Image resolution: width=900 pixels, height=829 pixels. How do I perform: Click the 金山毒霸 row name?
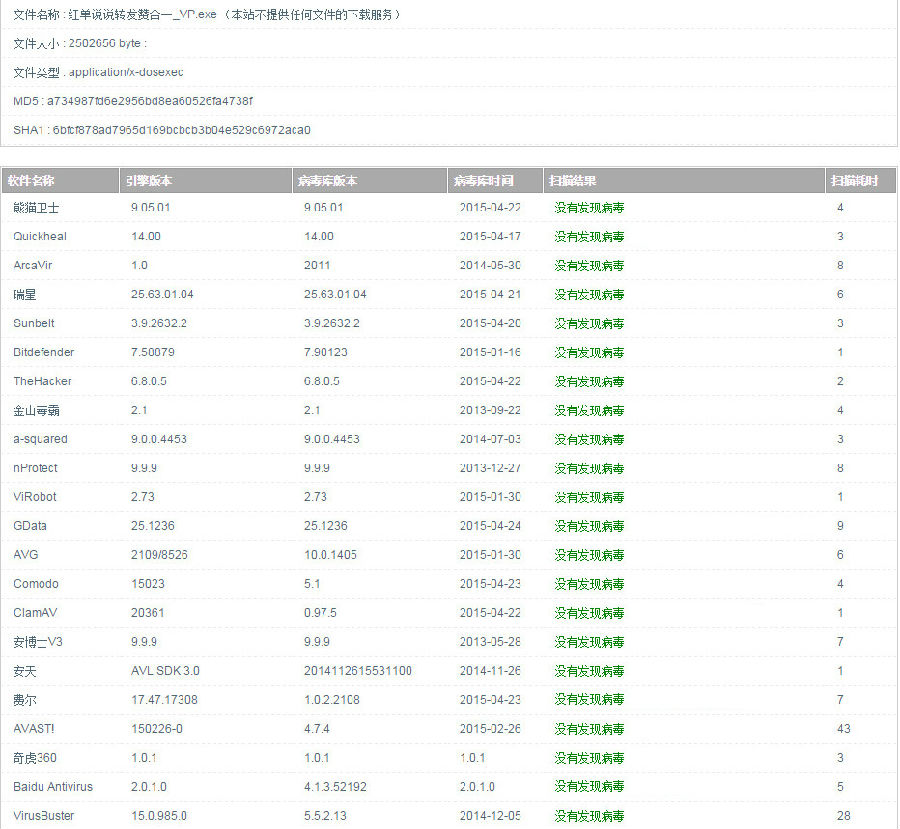tap(36, 410)
